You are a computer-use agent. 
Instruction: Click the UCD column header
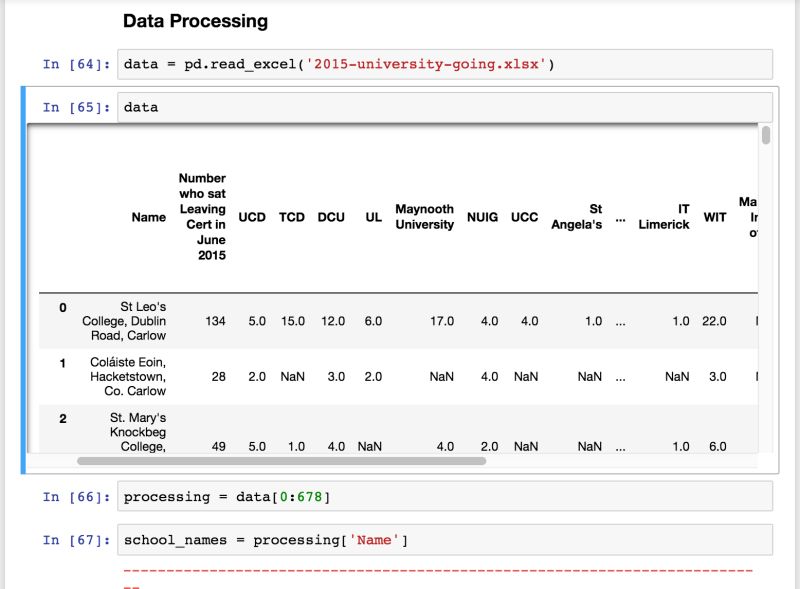pos(250,217)
